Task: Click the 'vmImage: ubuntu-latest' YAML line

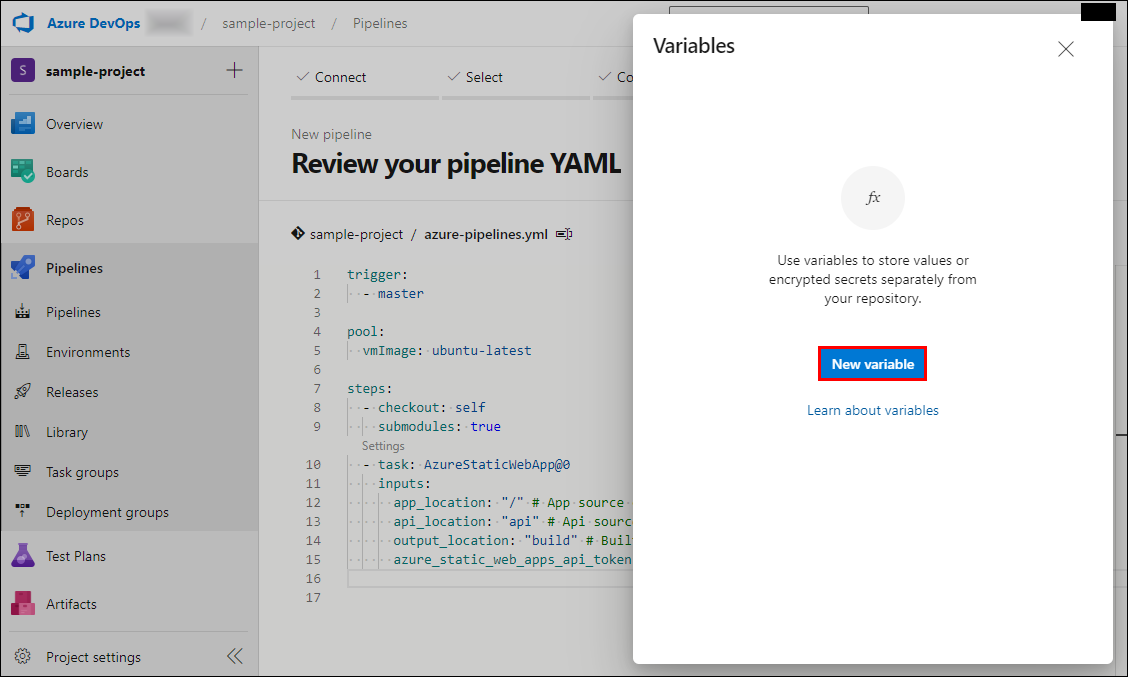Action: click(447, 350)
